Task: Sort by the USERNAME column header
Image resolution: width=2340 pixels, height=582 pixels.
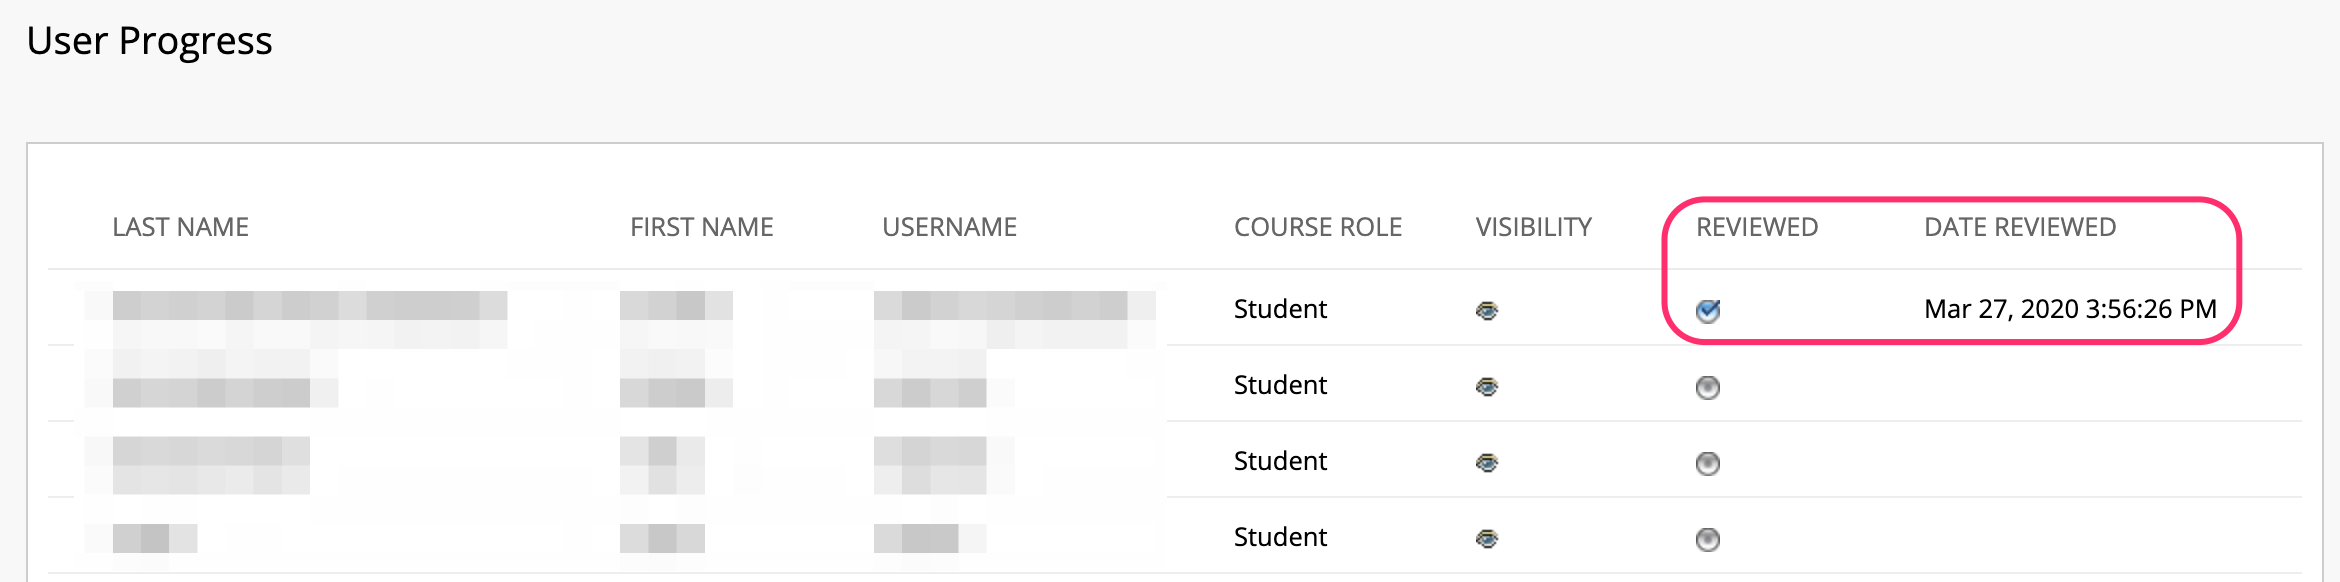Action: [949, 227]
